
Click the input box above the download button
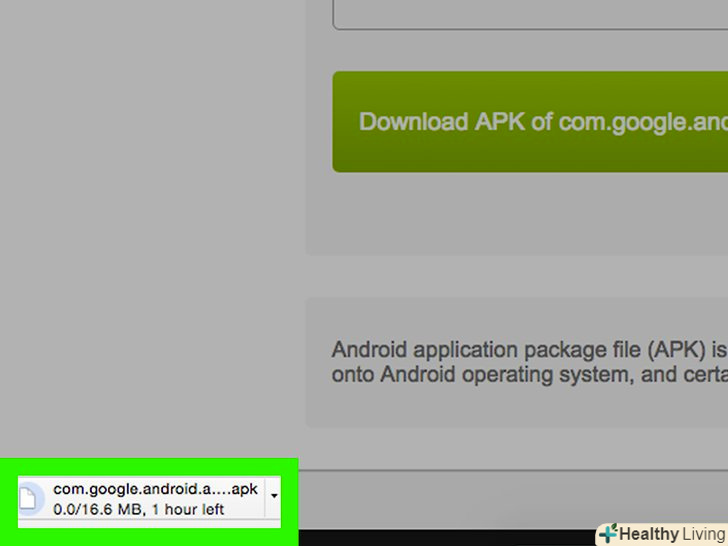pos(530,14)
